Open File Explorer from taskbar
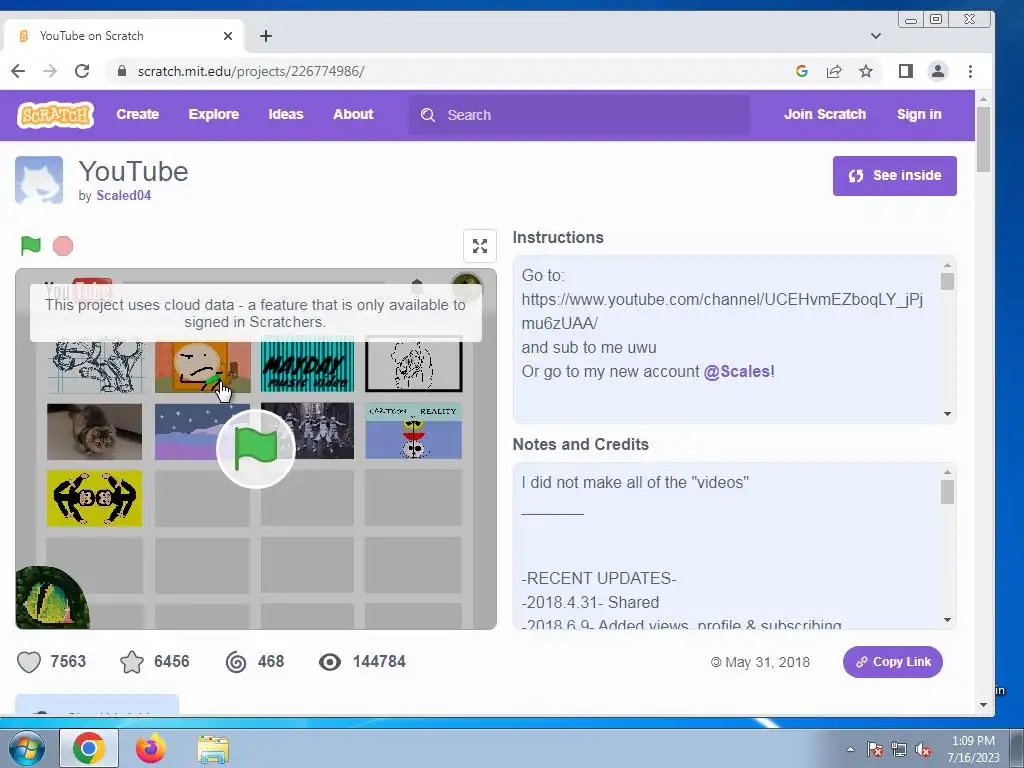The image size is (1024, 768). point(213,749)
